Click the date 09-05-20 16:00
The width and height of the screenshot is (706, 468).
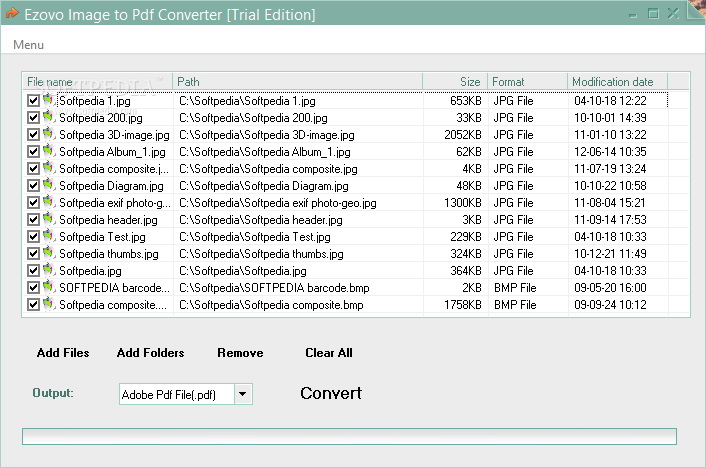pos(610,287)
